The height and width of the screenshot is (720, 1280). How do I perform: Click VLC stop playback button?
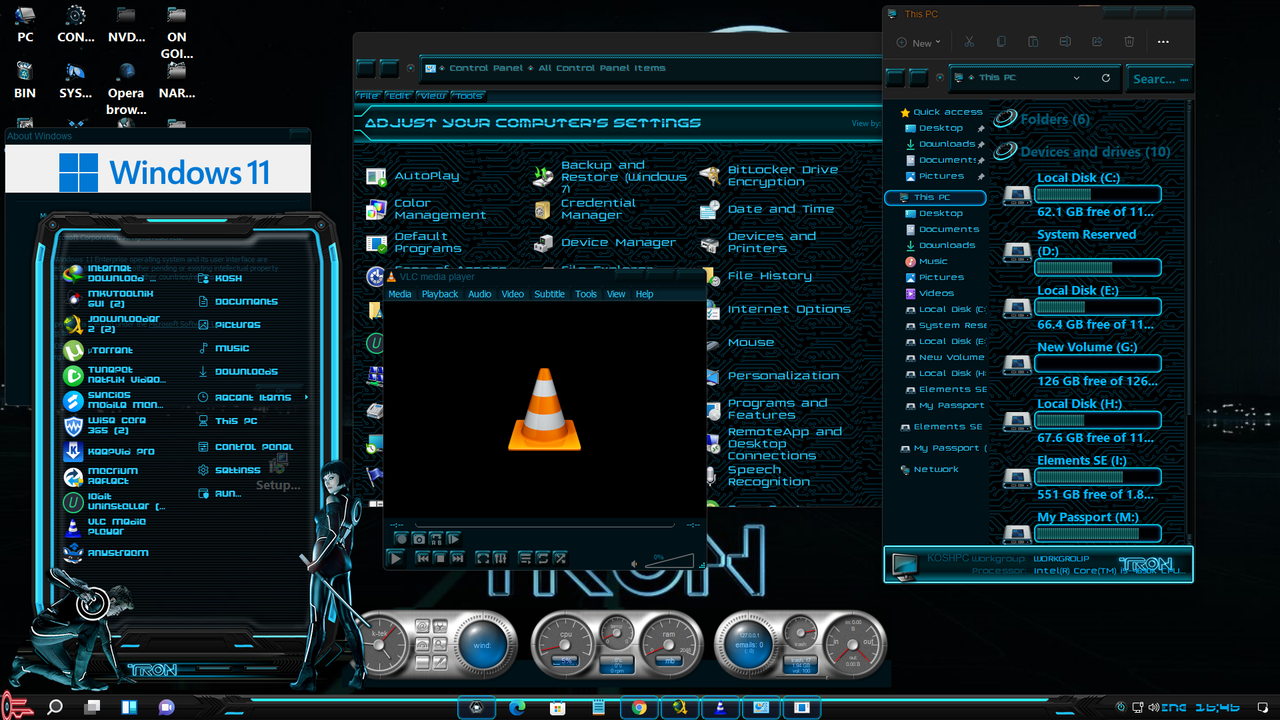(x=440, y=558)
